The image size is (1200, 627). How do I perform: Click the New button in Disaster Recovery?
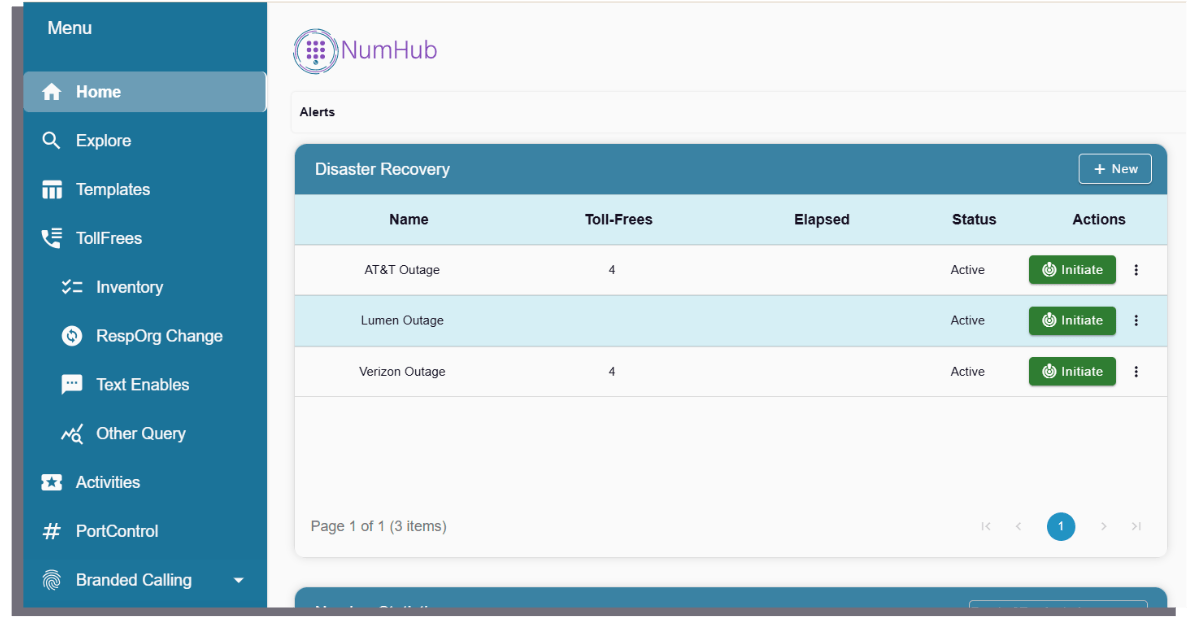click(x=1115, y=168)
